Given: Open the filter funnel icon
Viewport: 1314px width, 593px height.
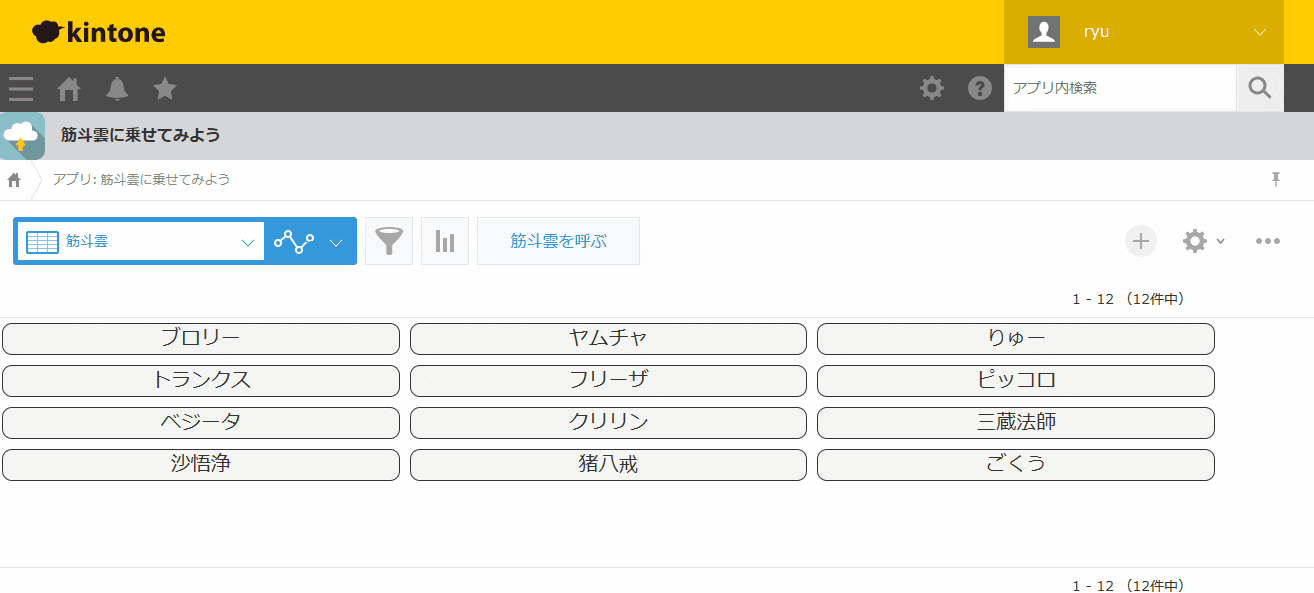Looking at the screenshot, I should tap(389, 241).
